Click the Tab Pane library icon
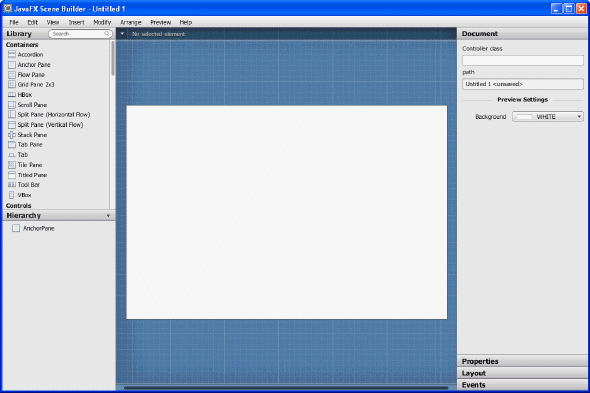The image size is (590, 393). [12, 145]
